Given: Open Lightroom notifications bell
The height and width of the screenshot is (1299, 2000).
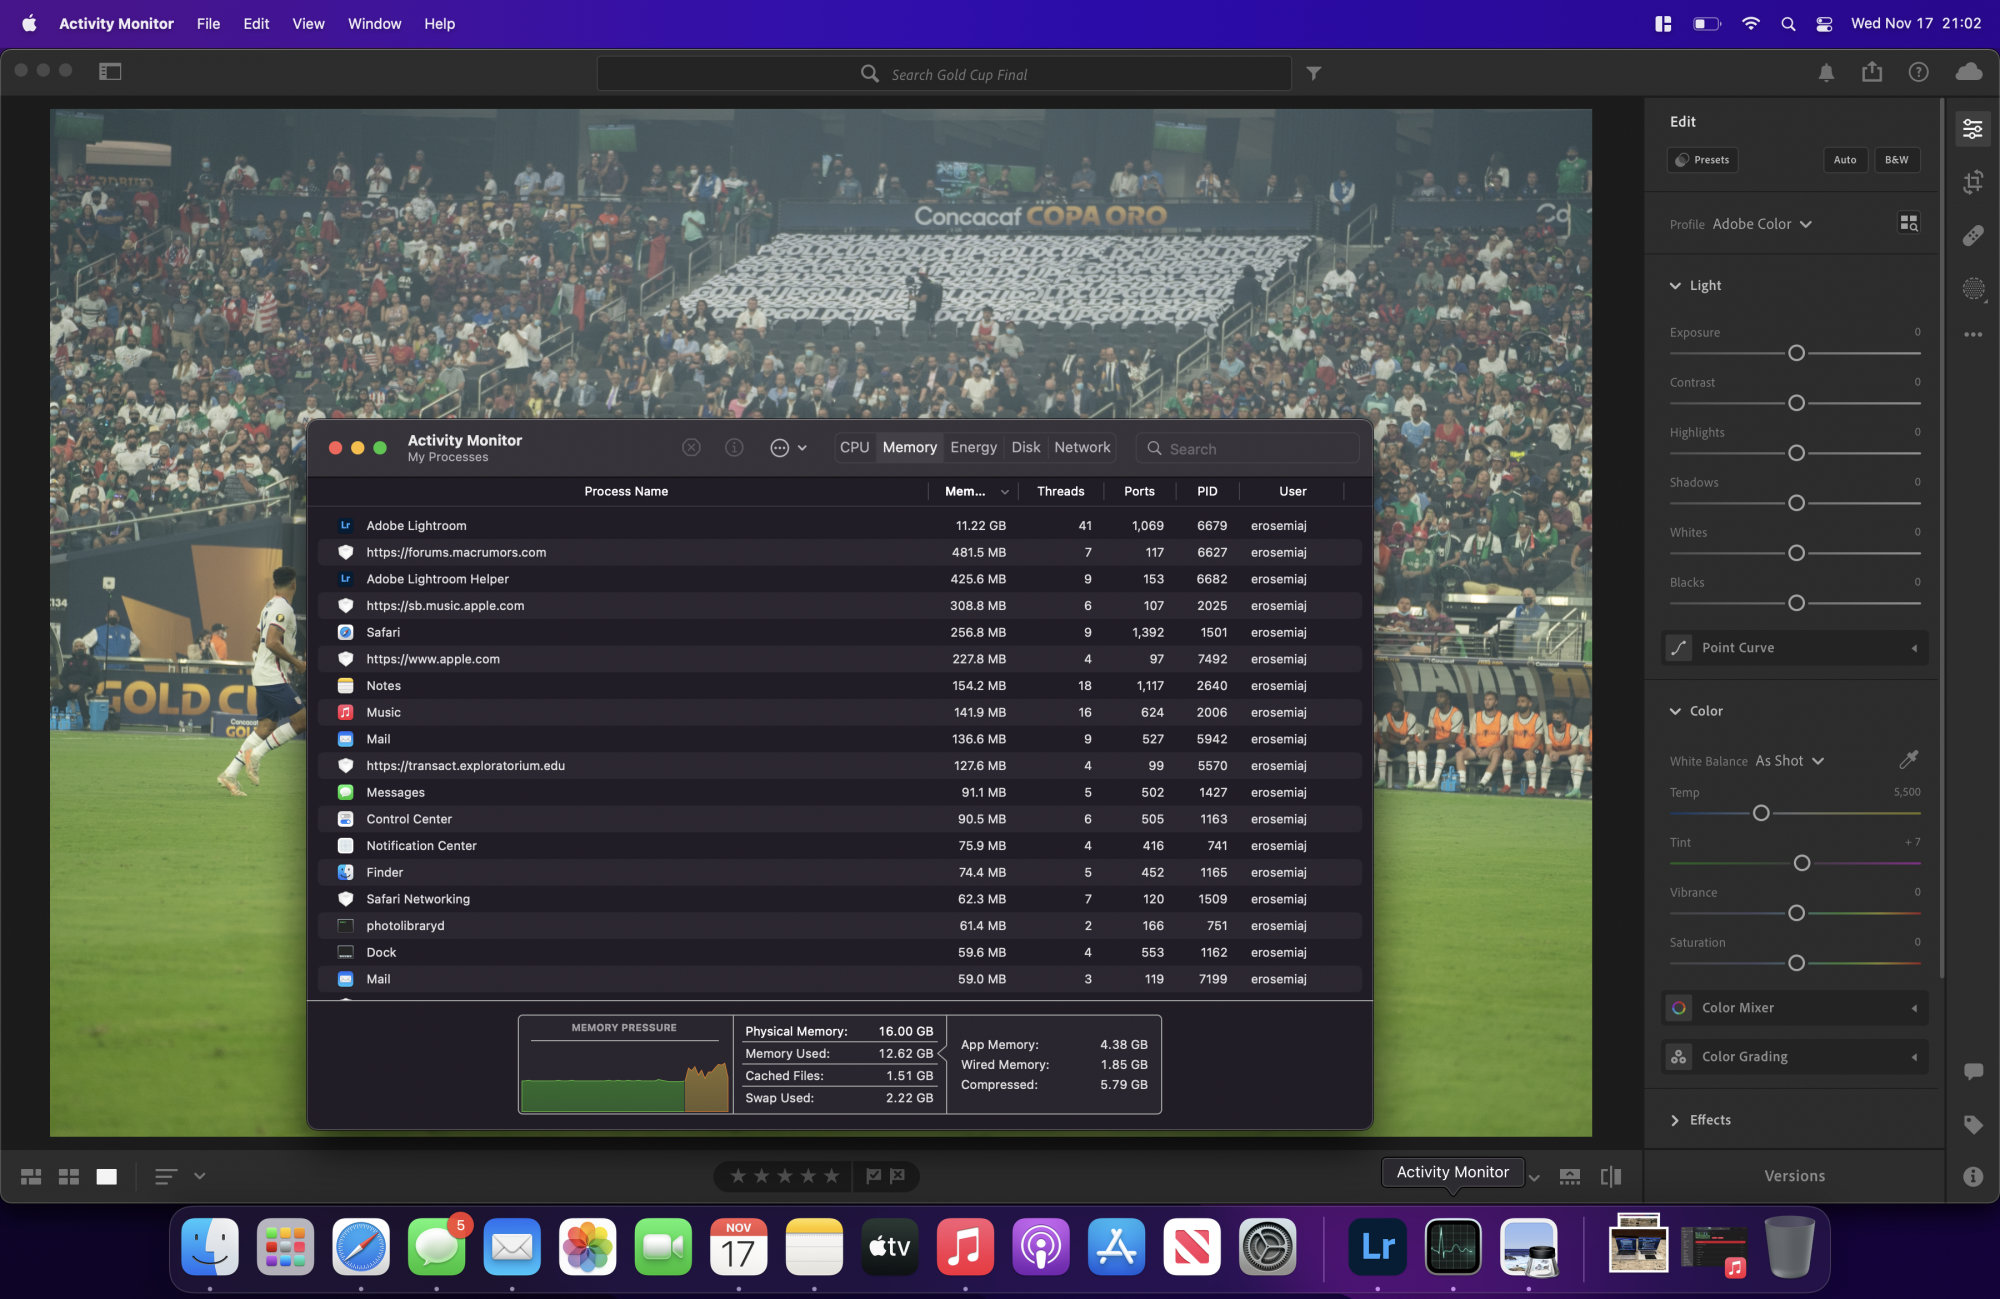Looking at the screenshot, I should tap(1826, 72).
